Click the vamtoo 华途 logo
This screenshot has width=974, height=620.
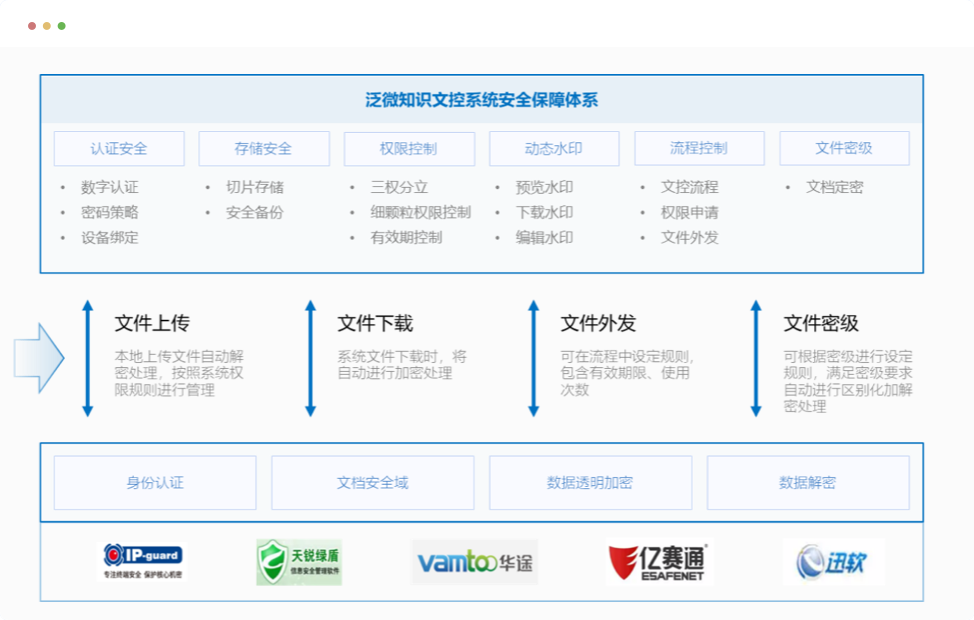tap(475, 563)
